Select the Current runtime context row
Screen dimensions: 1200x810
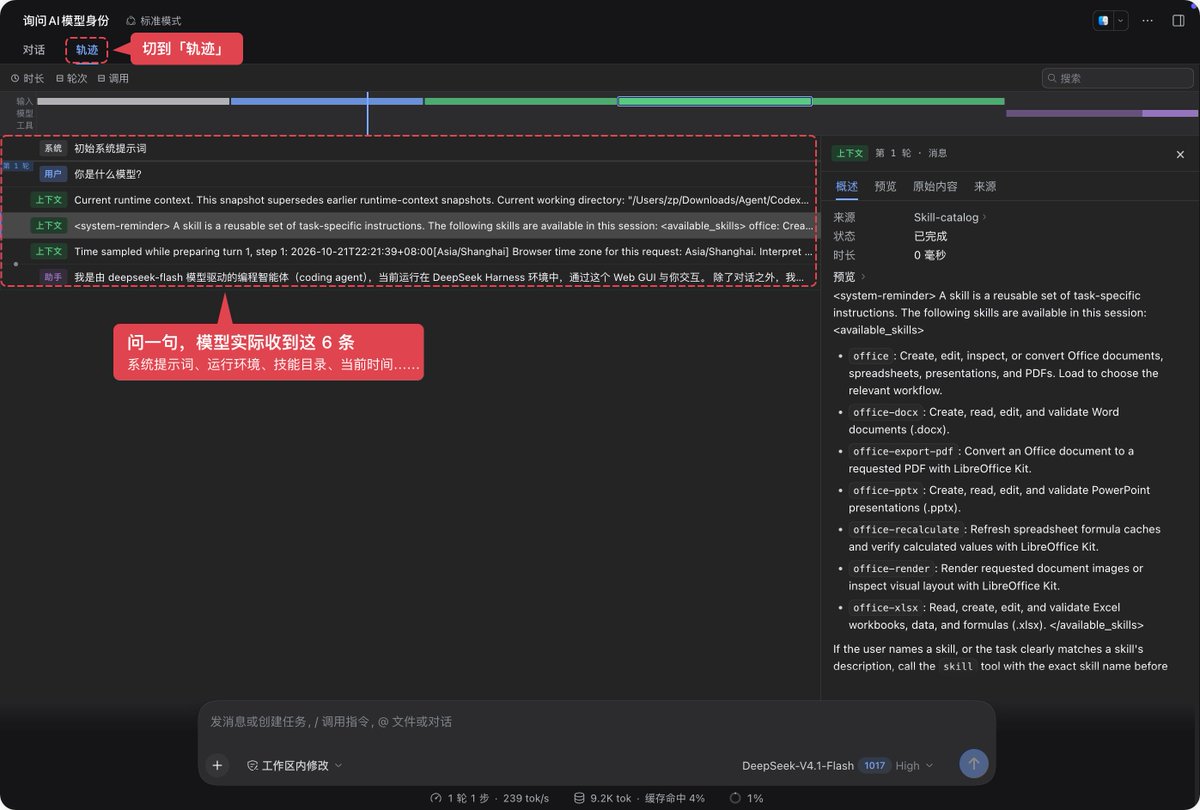coord(409,200)
